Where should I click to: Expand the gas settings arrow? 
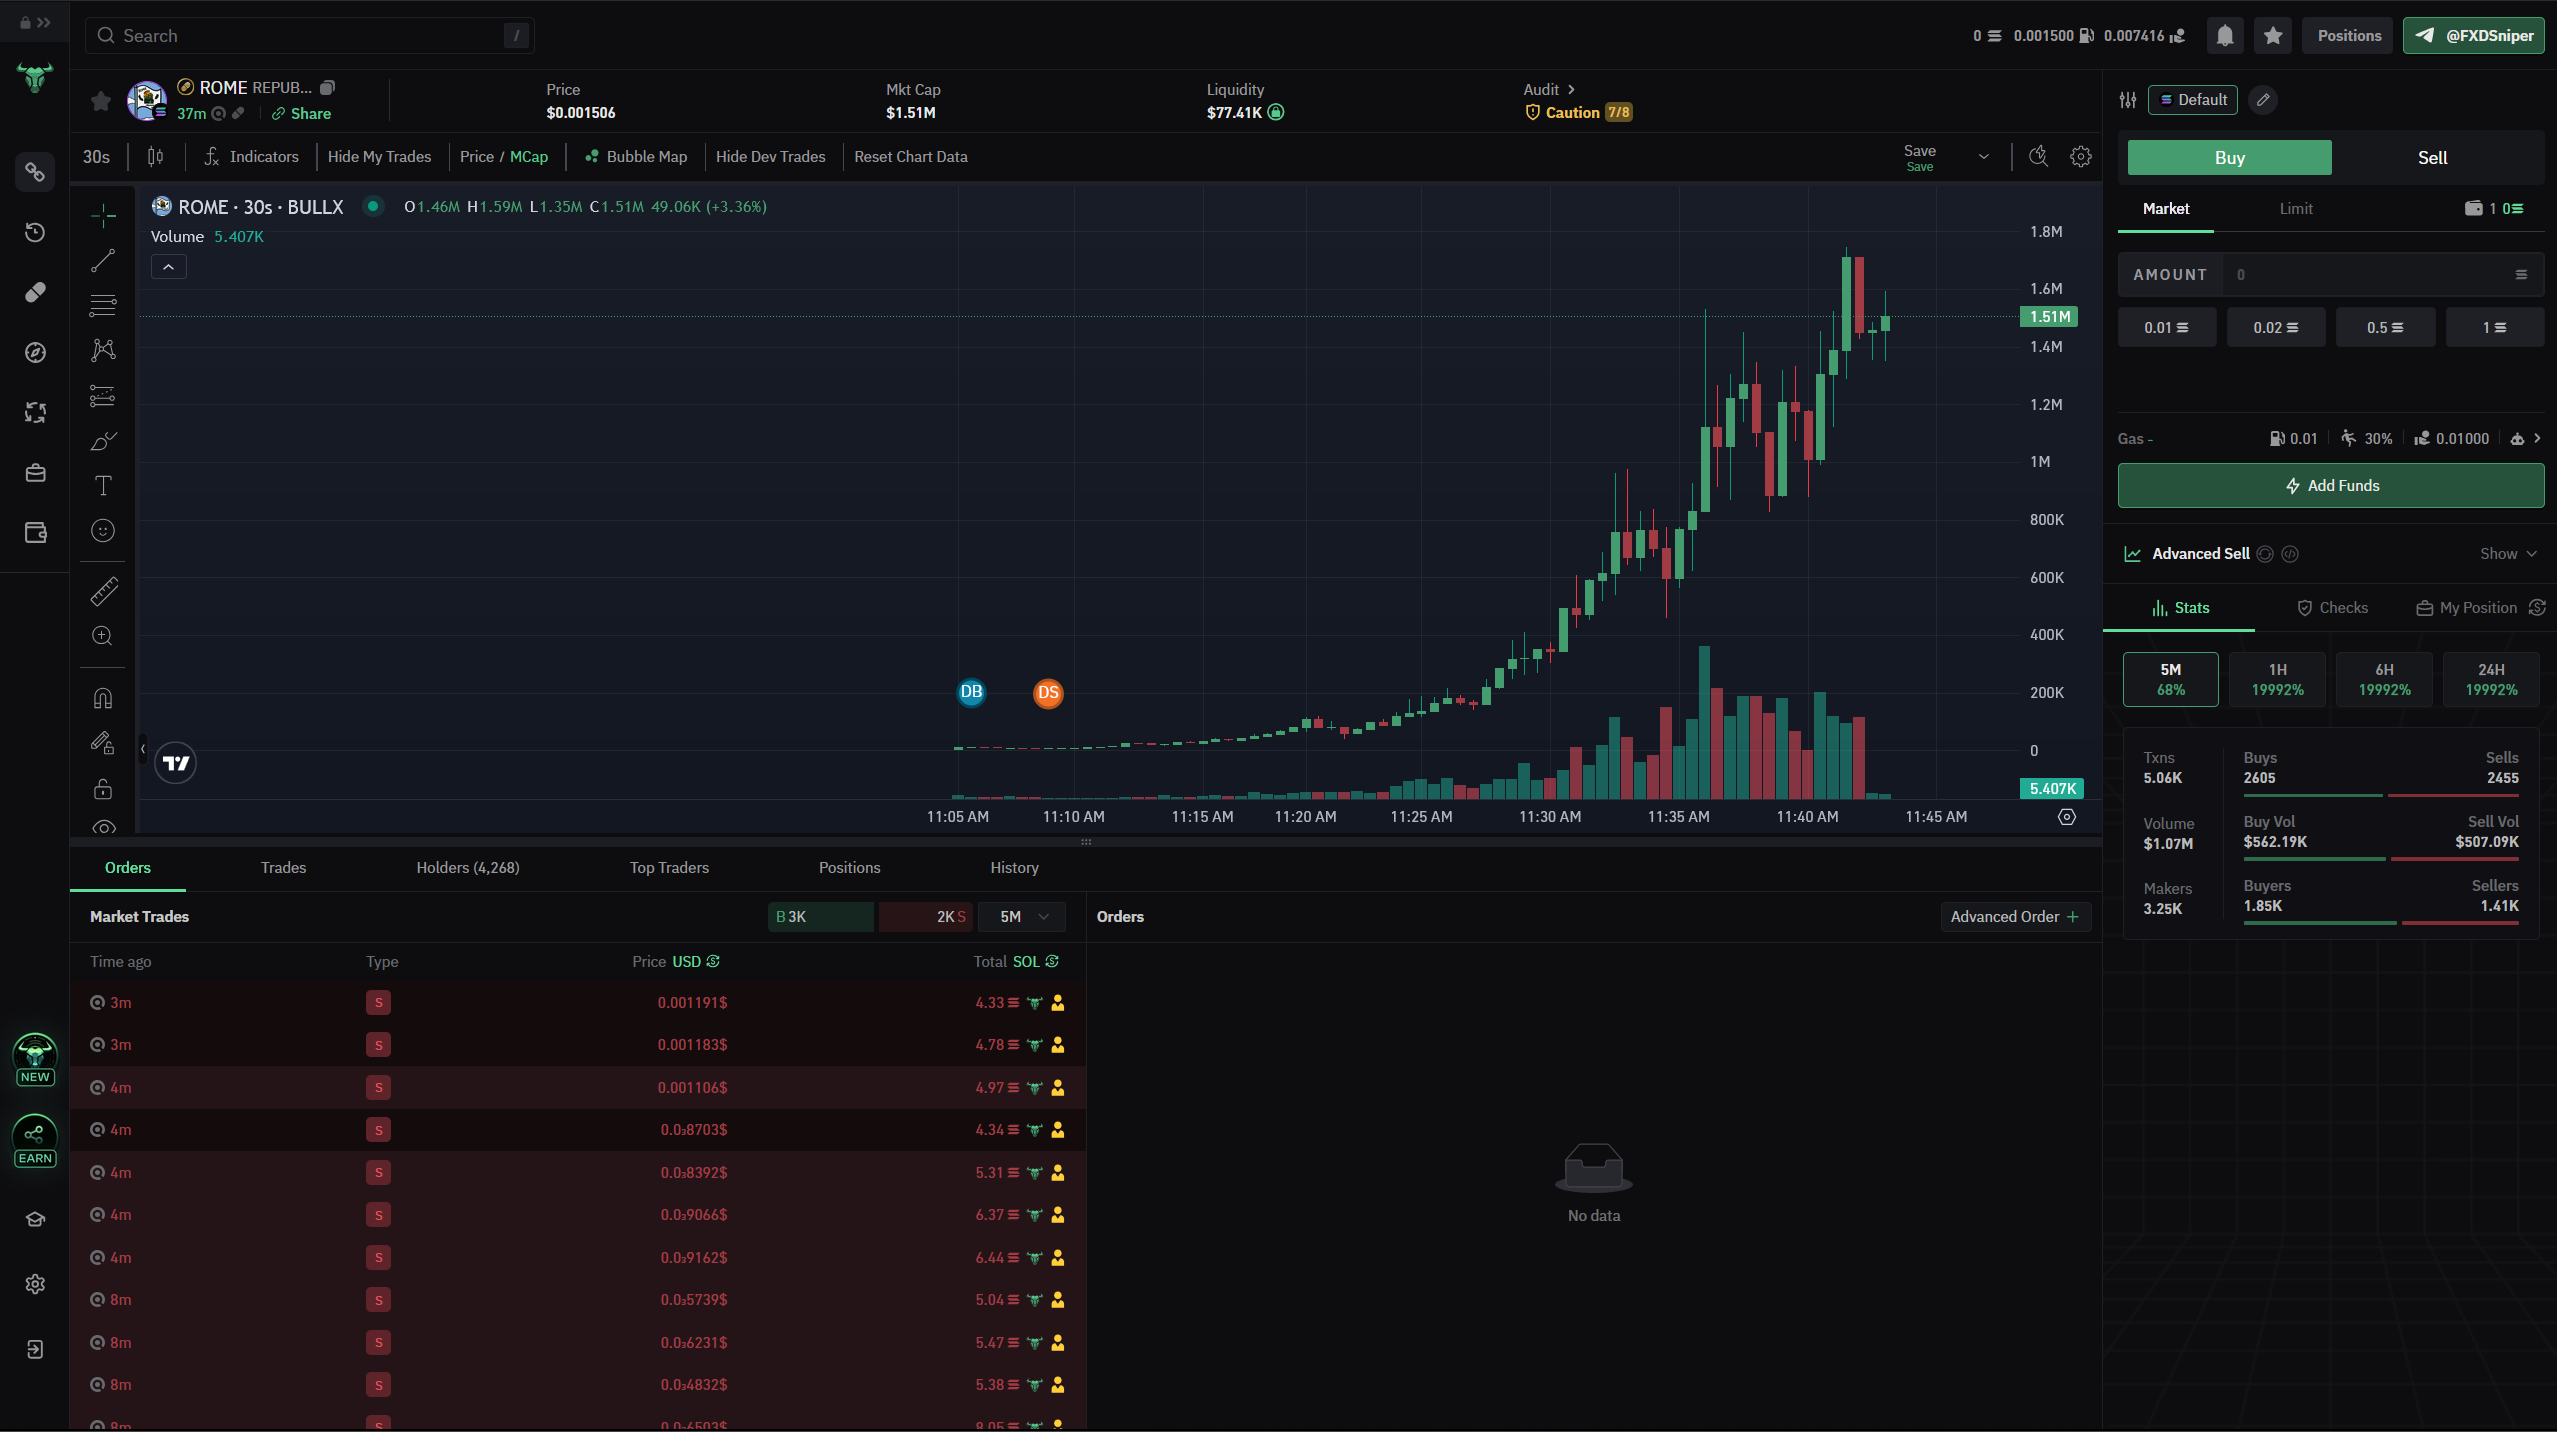[x=2537, y=439]
